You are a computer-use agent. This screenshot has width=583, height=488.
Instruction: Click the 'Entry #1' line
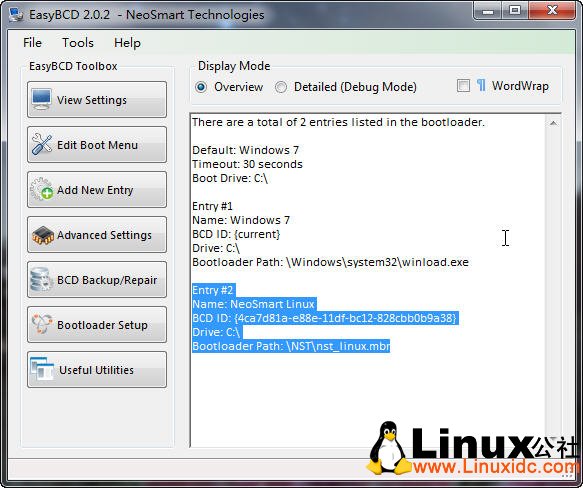212,206
